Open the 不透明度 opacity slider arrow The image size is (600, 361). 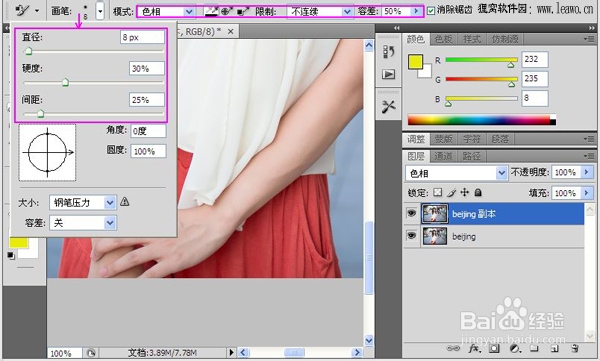click(x=587, y=172)
